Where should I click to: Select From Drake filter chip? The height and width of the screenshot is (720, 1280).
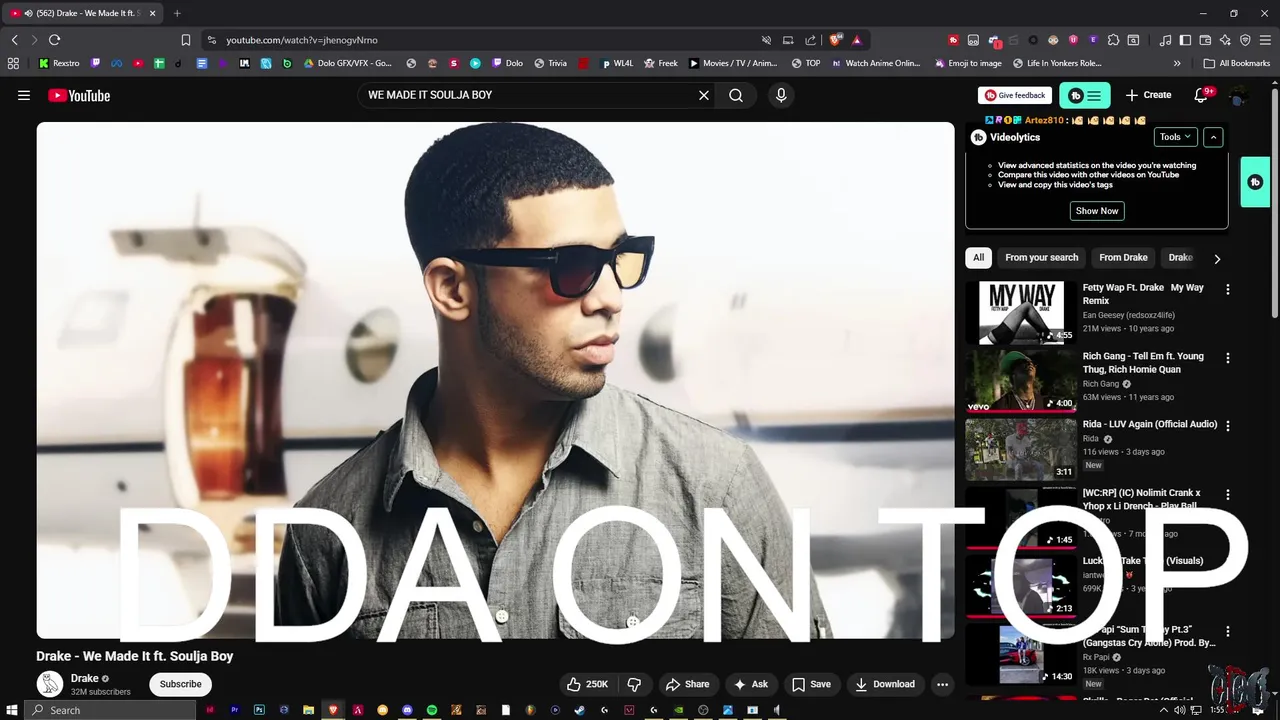click(1123, 258)
